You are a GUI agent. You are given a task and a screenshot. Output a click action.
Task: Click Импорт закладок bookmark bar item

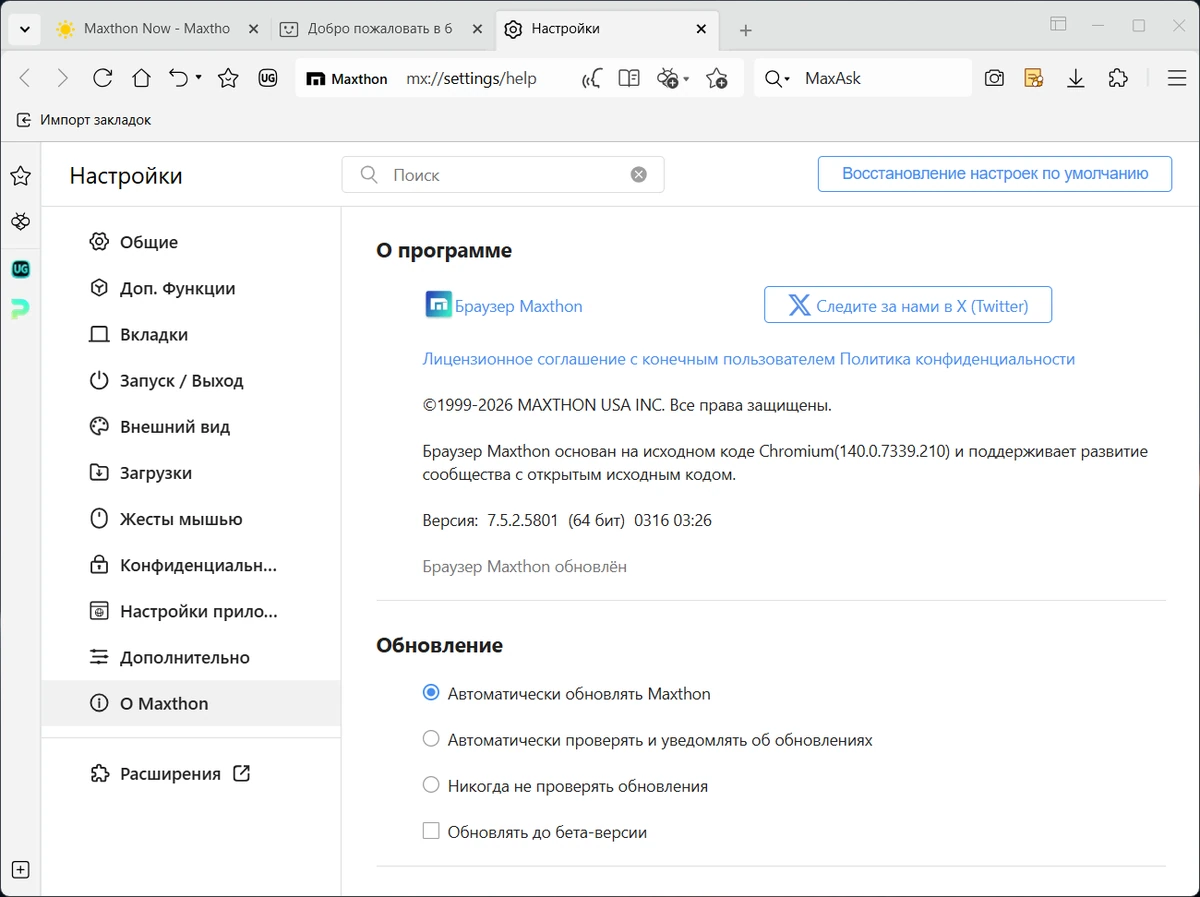tap(84, 120)
